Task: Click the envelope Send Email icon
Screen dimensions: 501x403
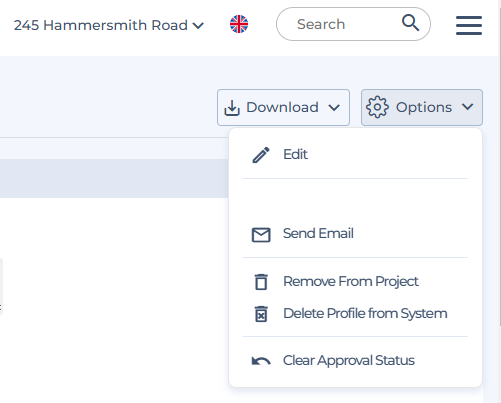Action: pyautogui.click(x=261, y=235)
